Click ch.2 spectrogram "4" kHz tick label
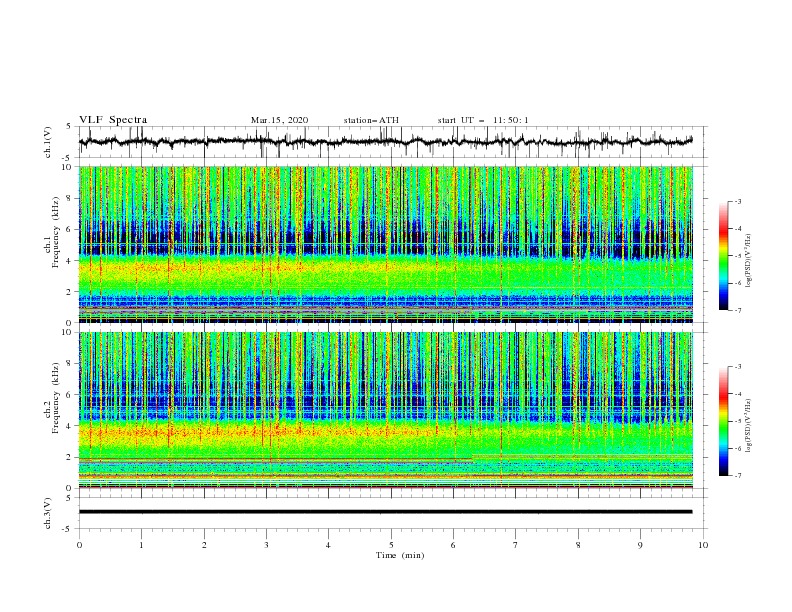 coord(70,426)
